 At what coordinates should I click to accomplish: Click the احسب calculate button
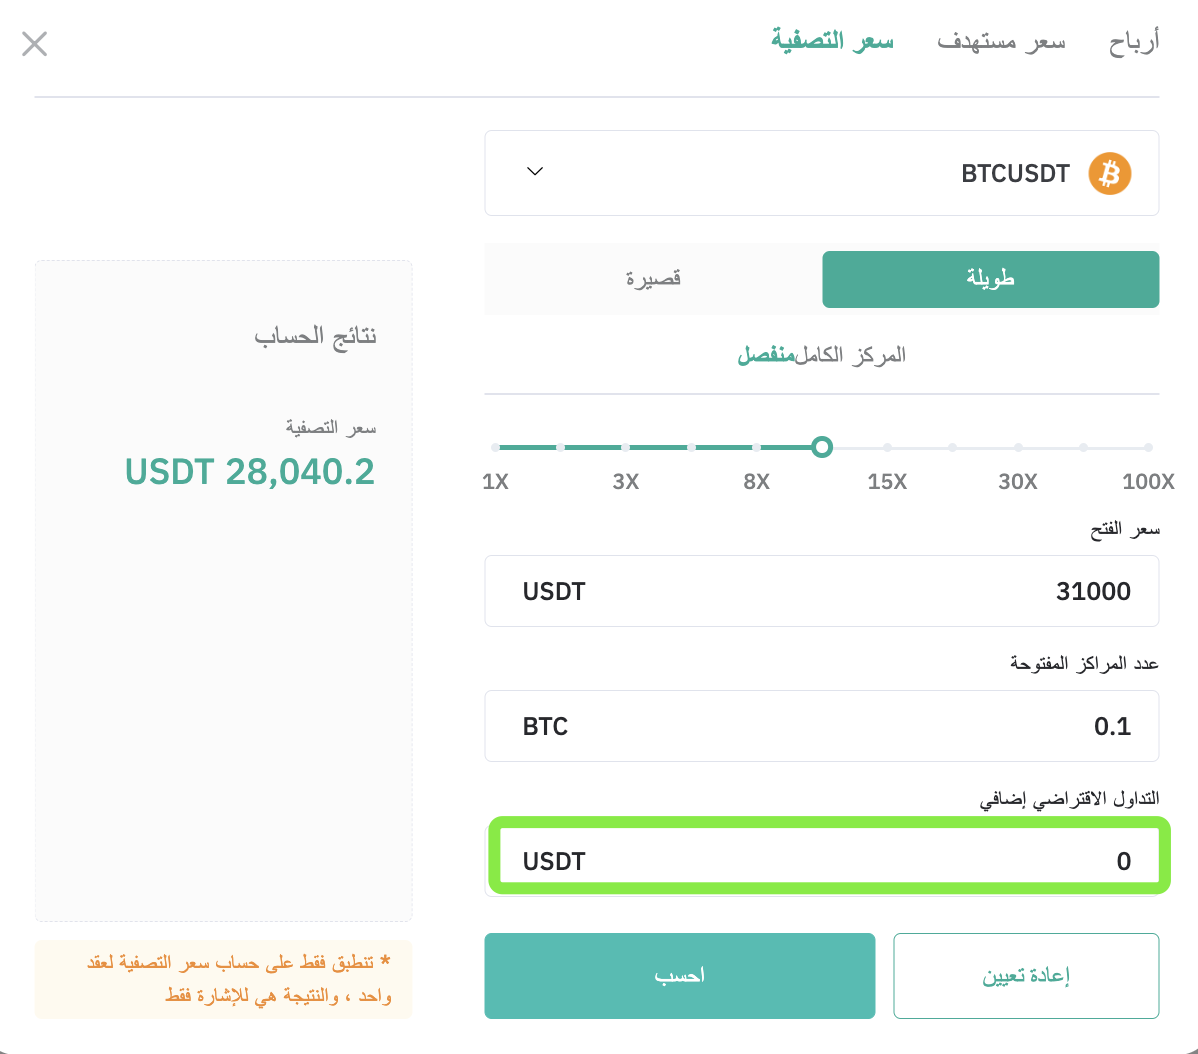point(679,975)
